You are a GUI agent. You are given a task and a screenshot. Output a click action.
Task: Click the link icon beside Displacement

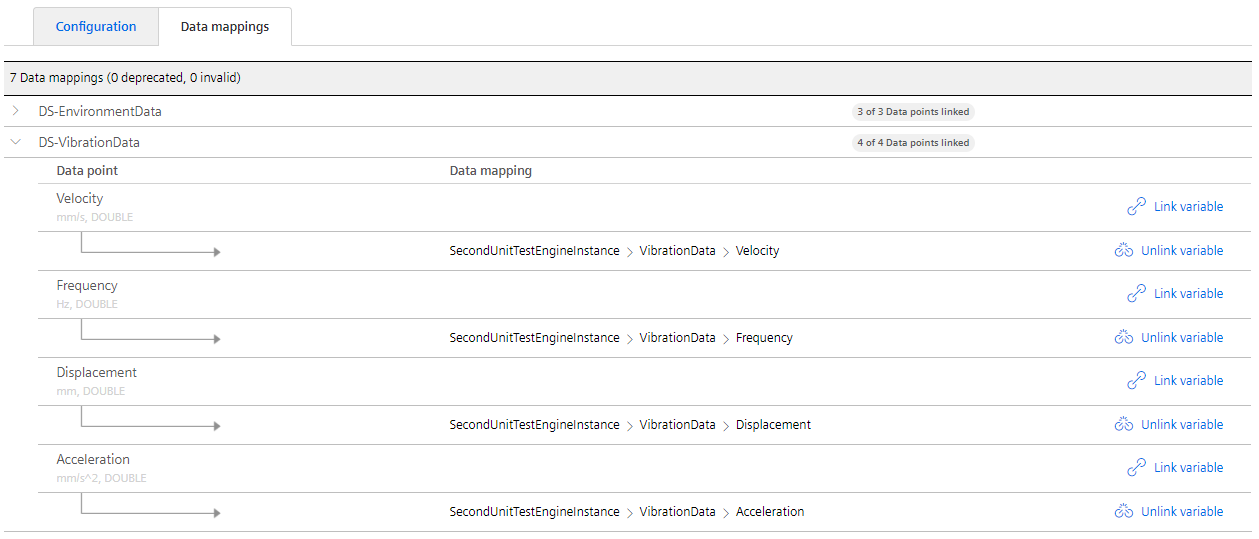pyautogui.click(x=1136, y=381)
